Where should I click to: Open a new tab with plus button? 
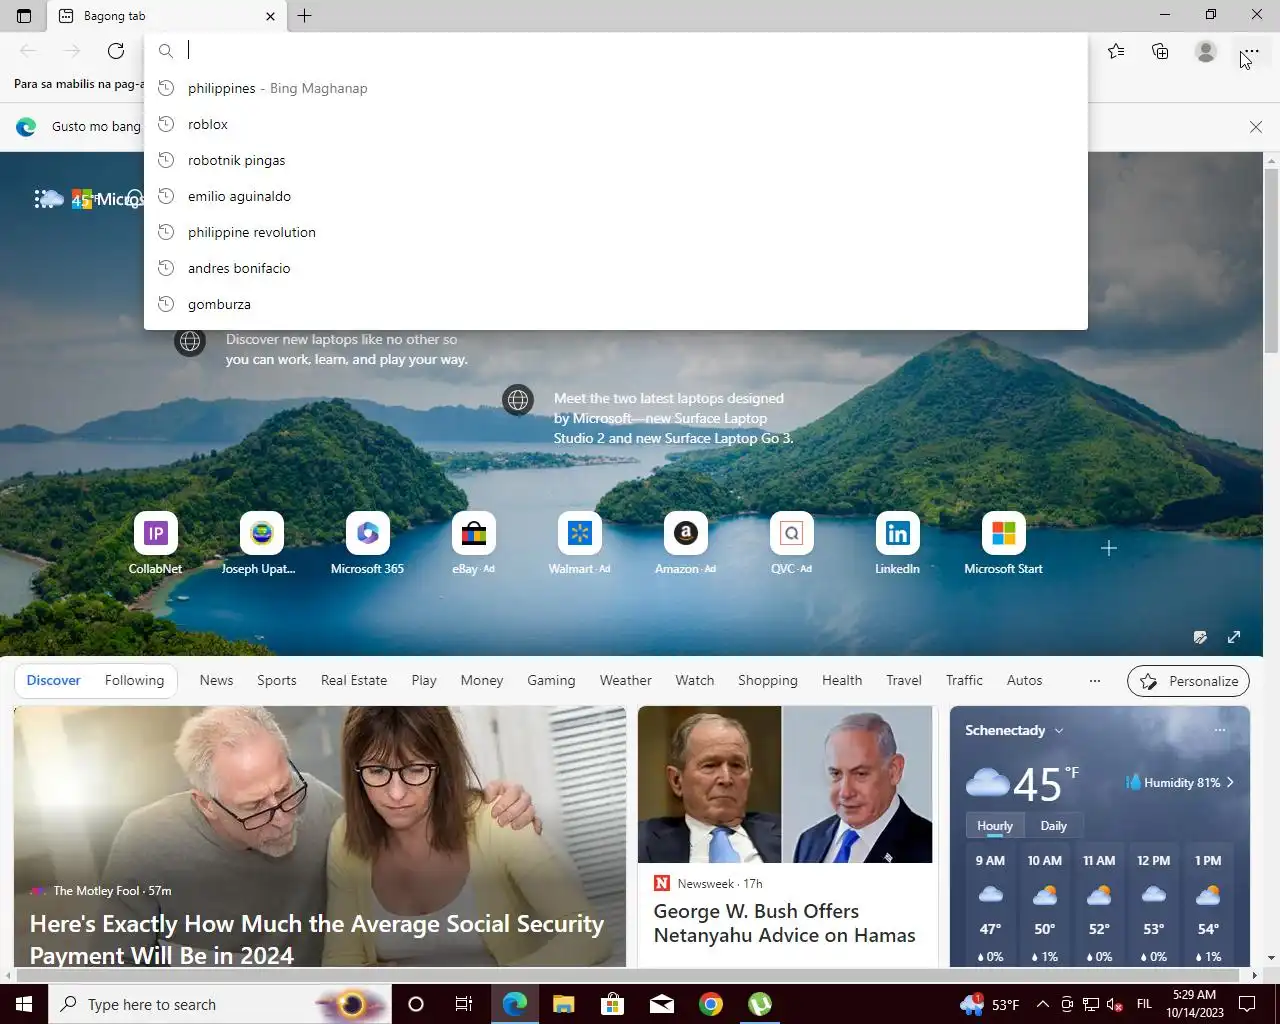[x=305, y=16]
